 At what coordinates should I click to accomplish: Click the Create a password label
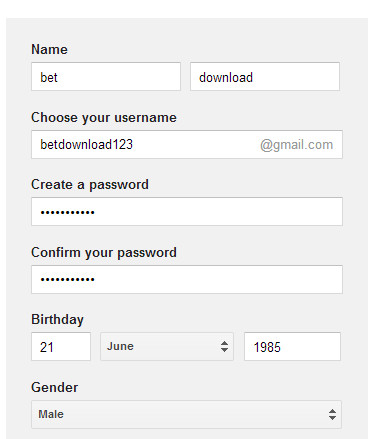(x=90, y=185)
